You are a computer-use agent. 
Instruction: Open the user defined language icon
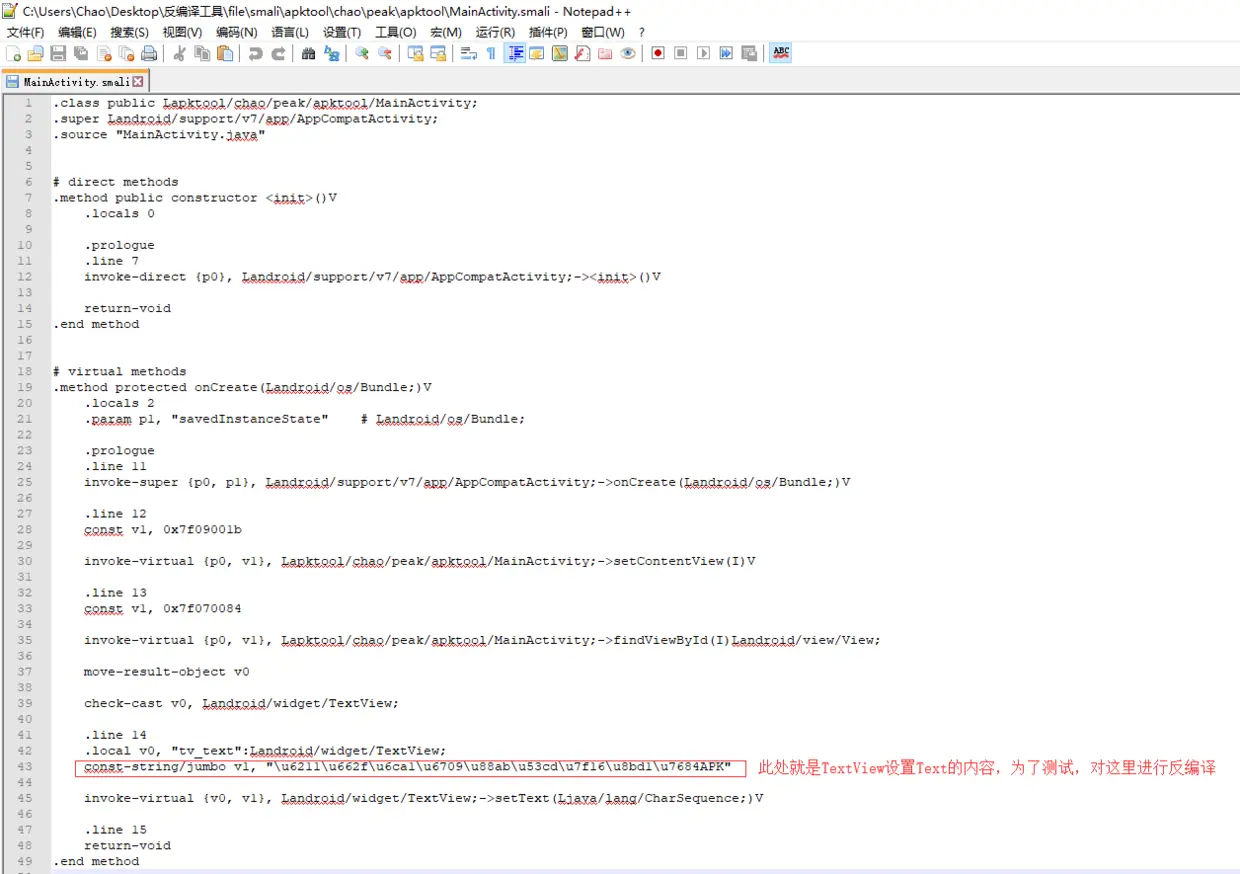tap(537, 53)
